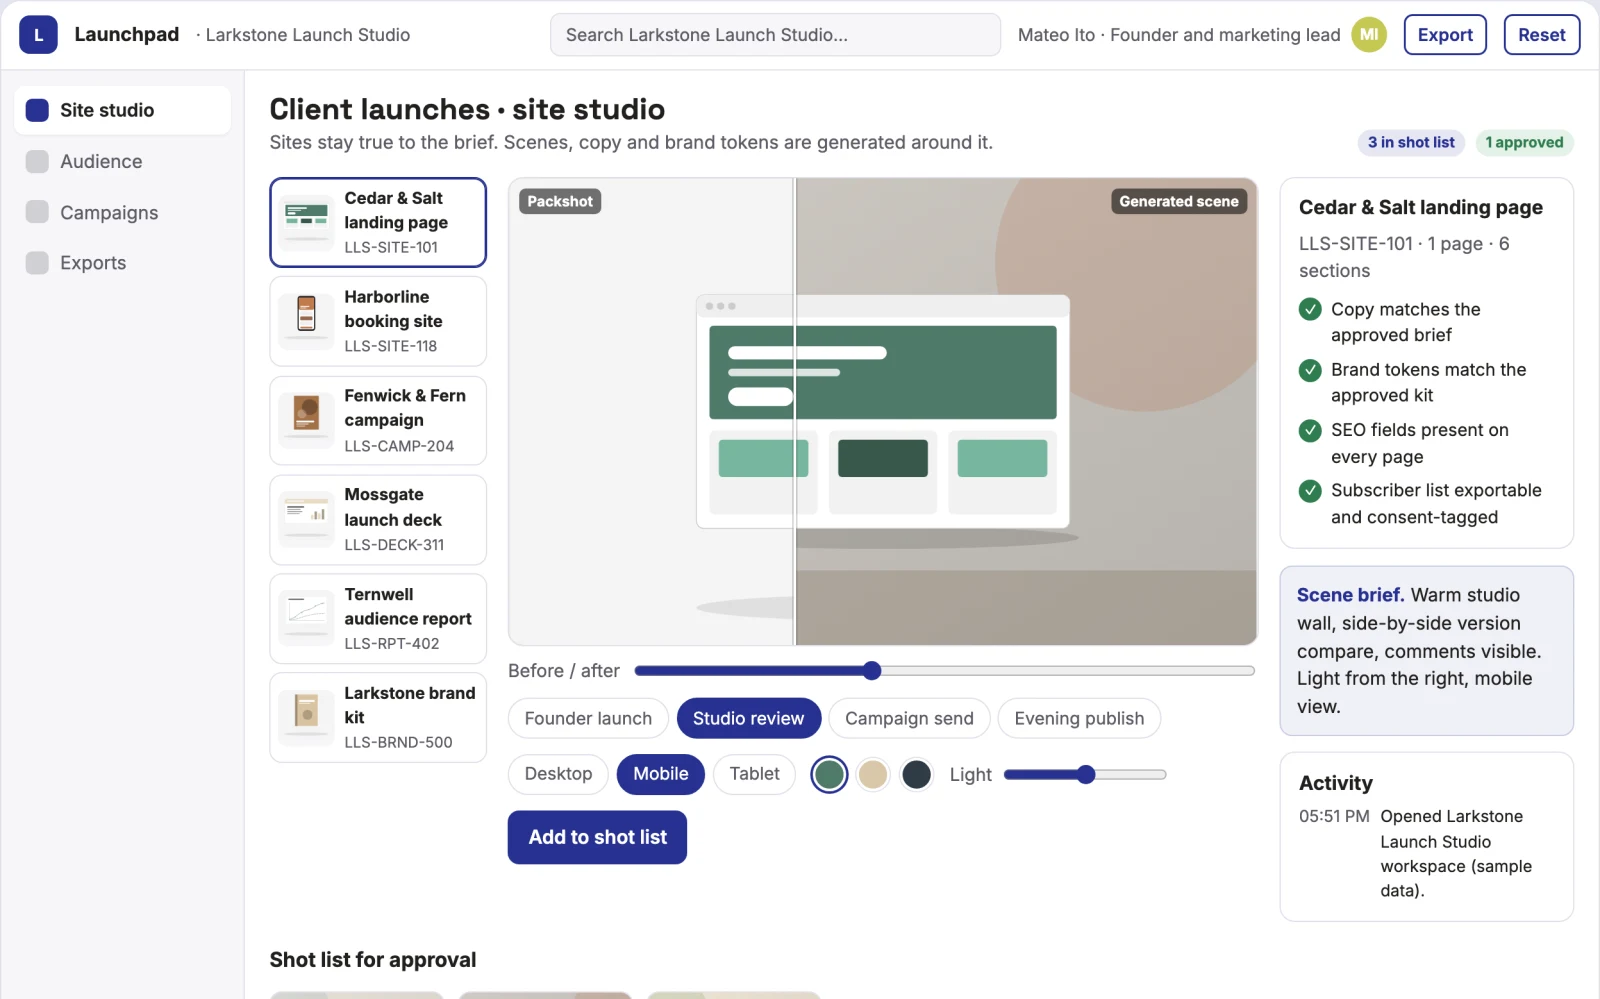Select the Harborline booking site thumbnail
The image size is (1600, 999).
click(306, 321)
